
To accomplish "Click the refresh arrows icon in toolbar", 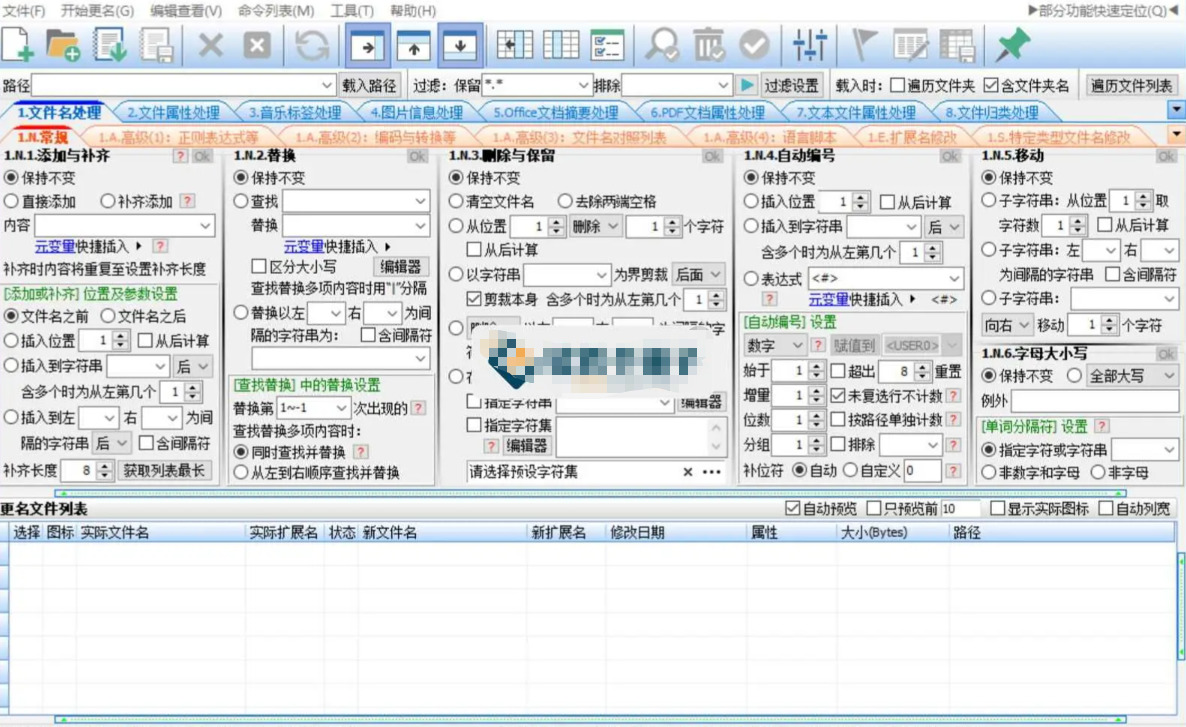I will (x=311, y=45).
